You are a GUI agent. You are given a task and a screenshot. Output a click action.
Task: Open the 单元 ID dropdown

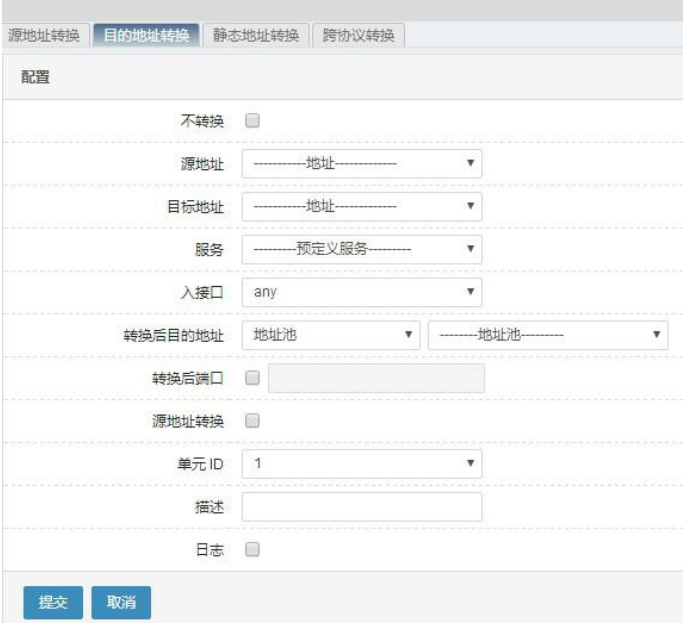tap(362, 463)
